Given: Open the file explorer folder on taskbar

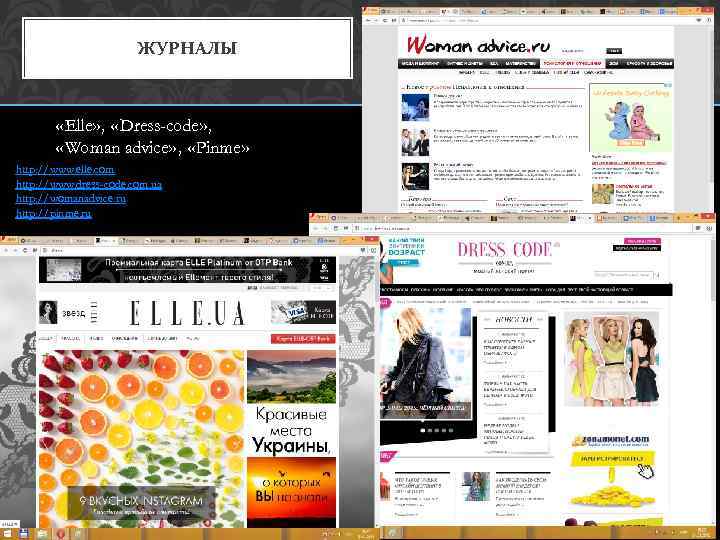Looking at the screenshot, I should [x=42, y=534].
